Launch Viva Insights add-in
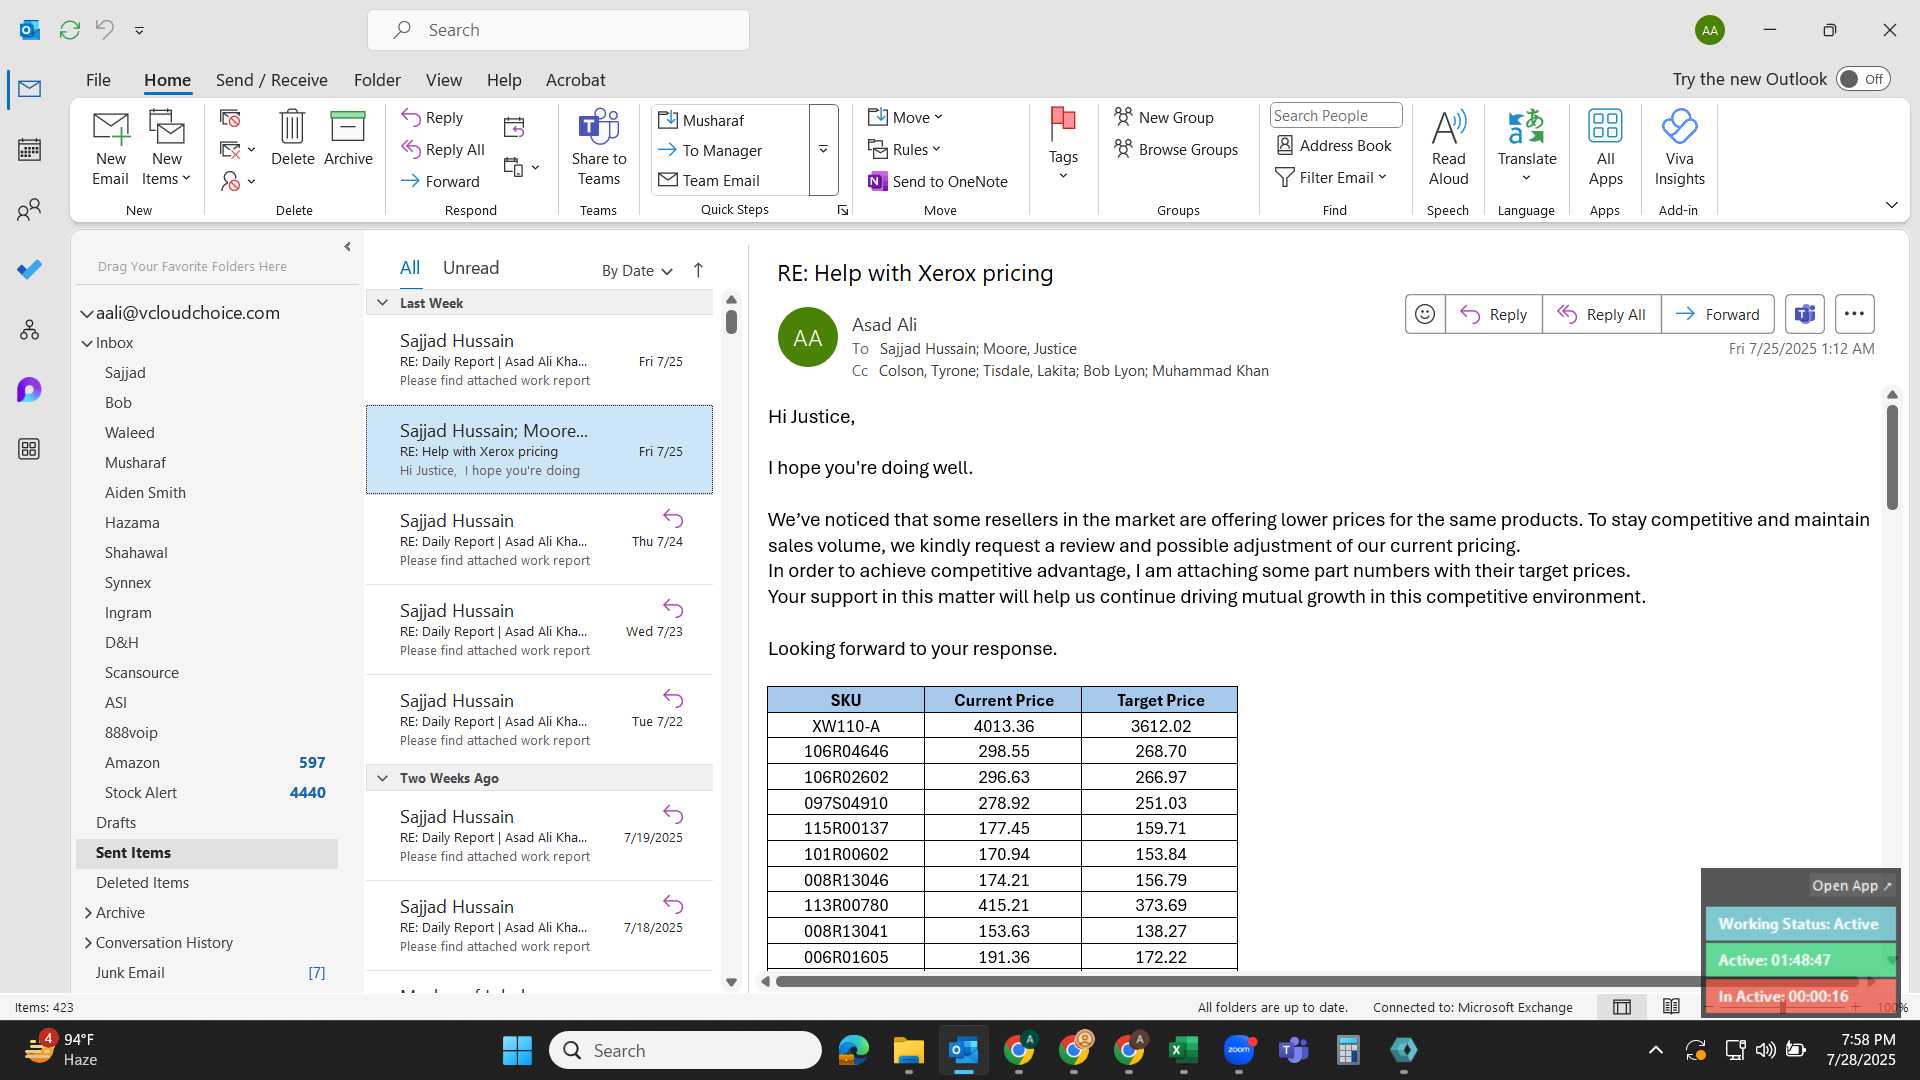This screenshot has width=1920, height=1080. click(x=1679, y=148)
